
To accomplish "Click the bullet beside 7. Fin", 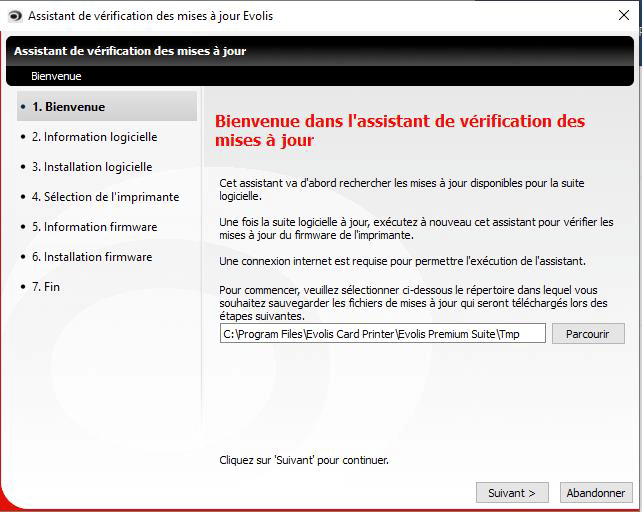I will pos(23,287).
